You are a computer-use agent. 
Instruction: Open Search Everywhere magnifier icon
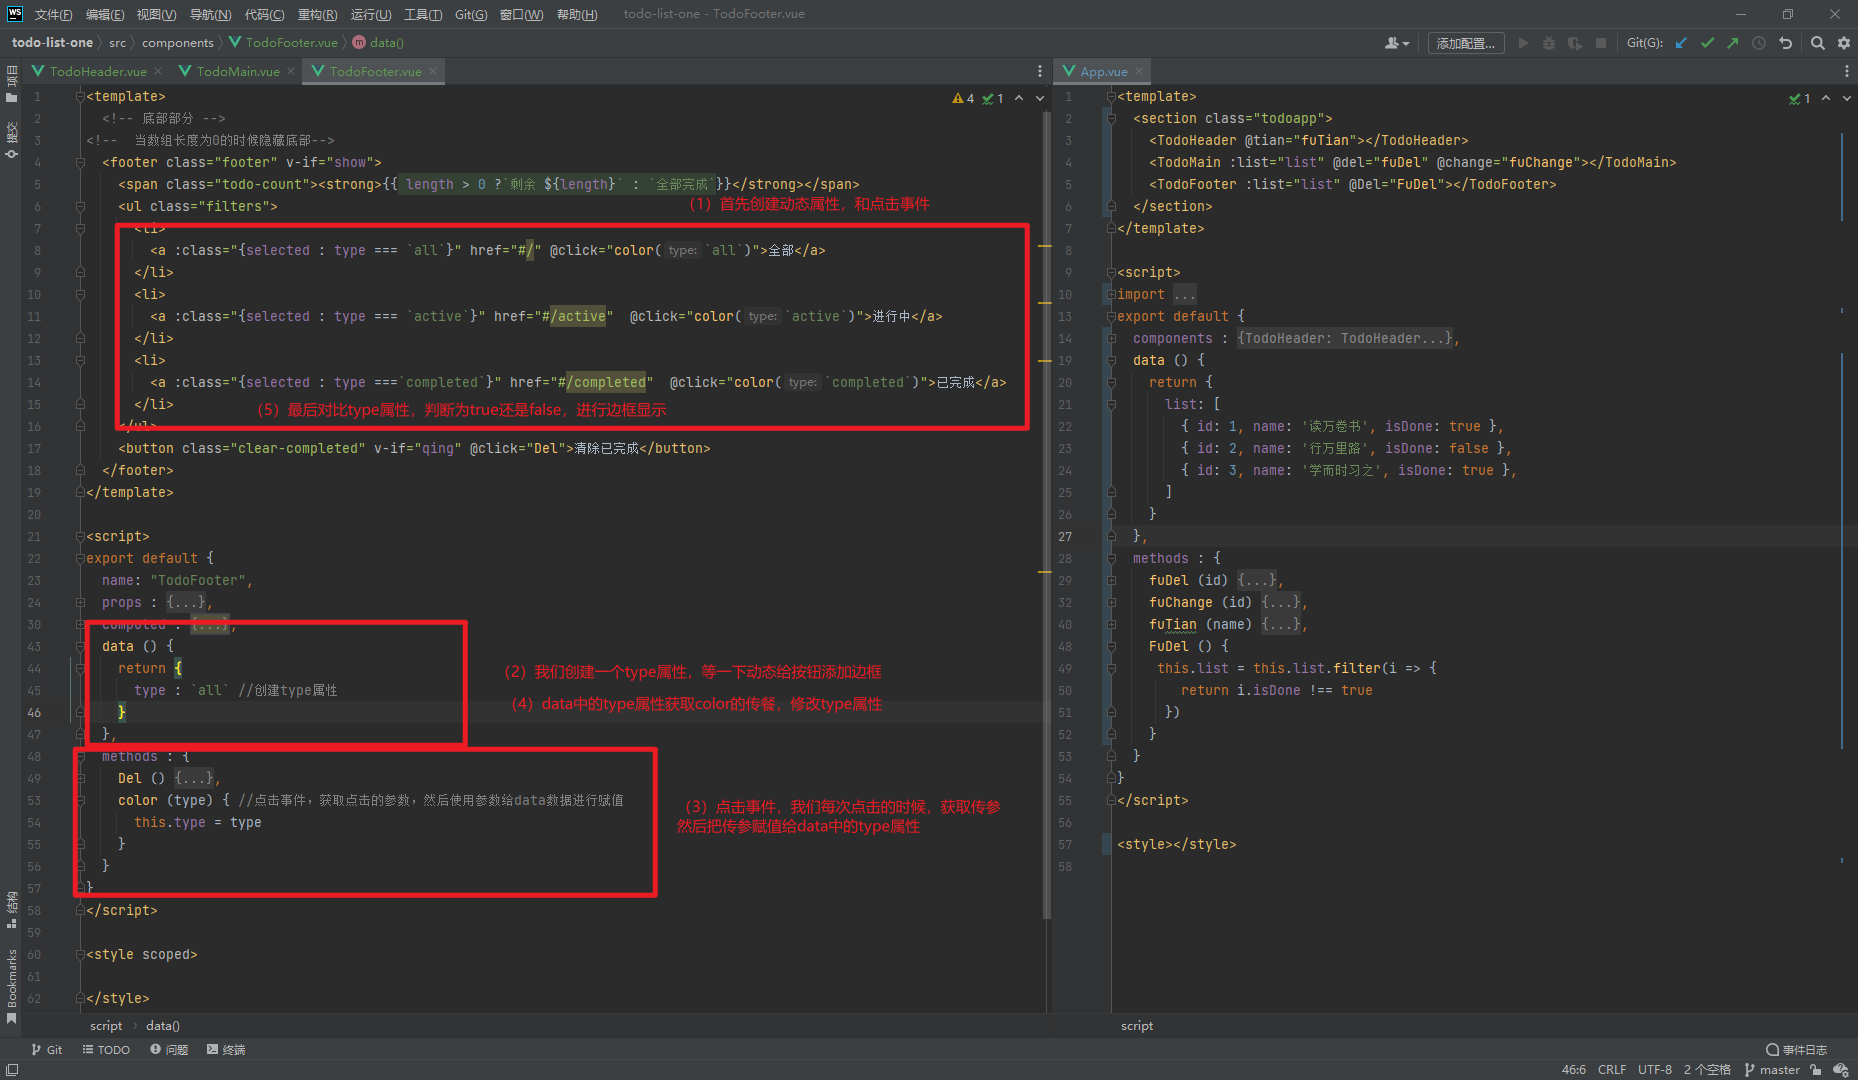[x=1818, y=43]
